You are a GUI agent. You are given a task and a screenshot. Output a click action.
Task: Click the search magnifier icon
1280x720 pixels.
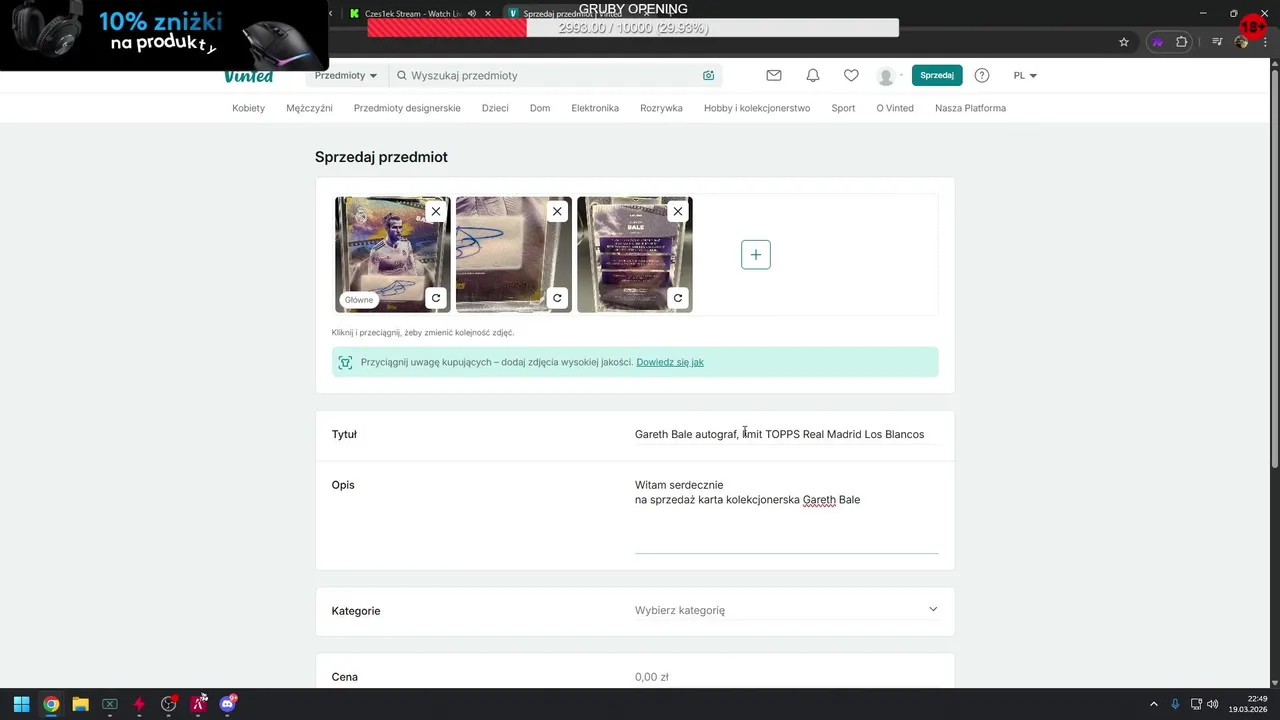pos(402,76)
